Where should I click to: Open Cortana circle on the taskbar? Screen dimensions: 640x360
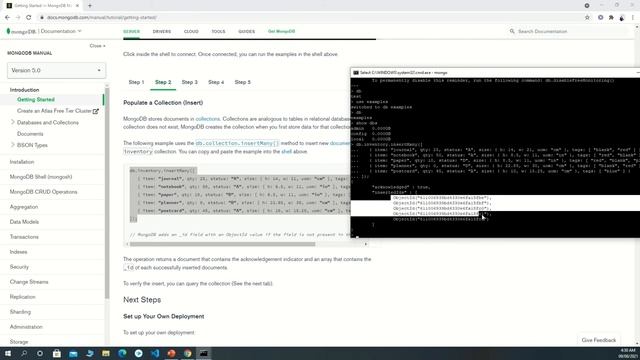[40, 353]
